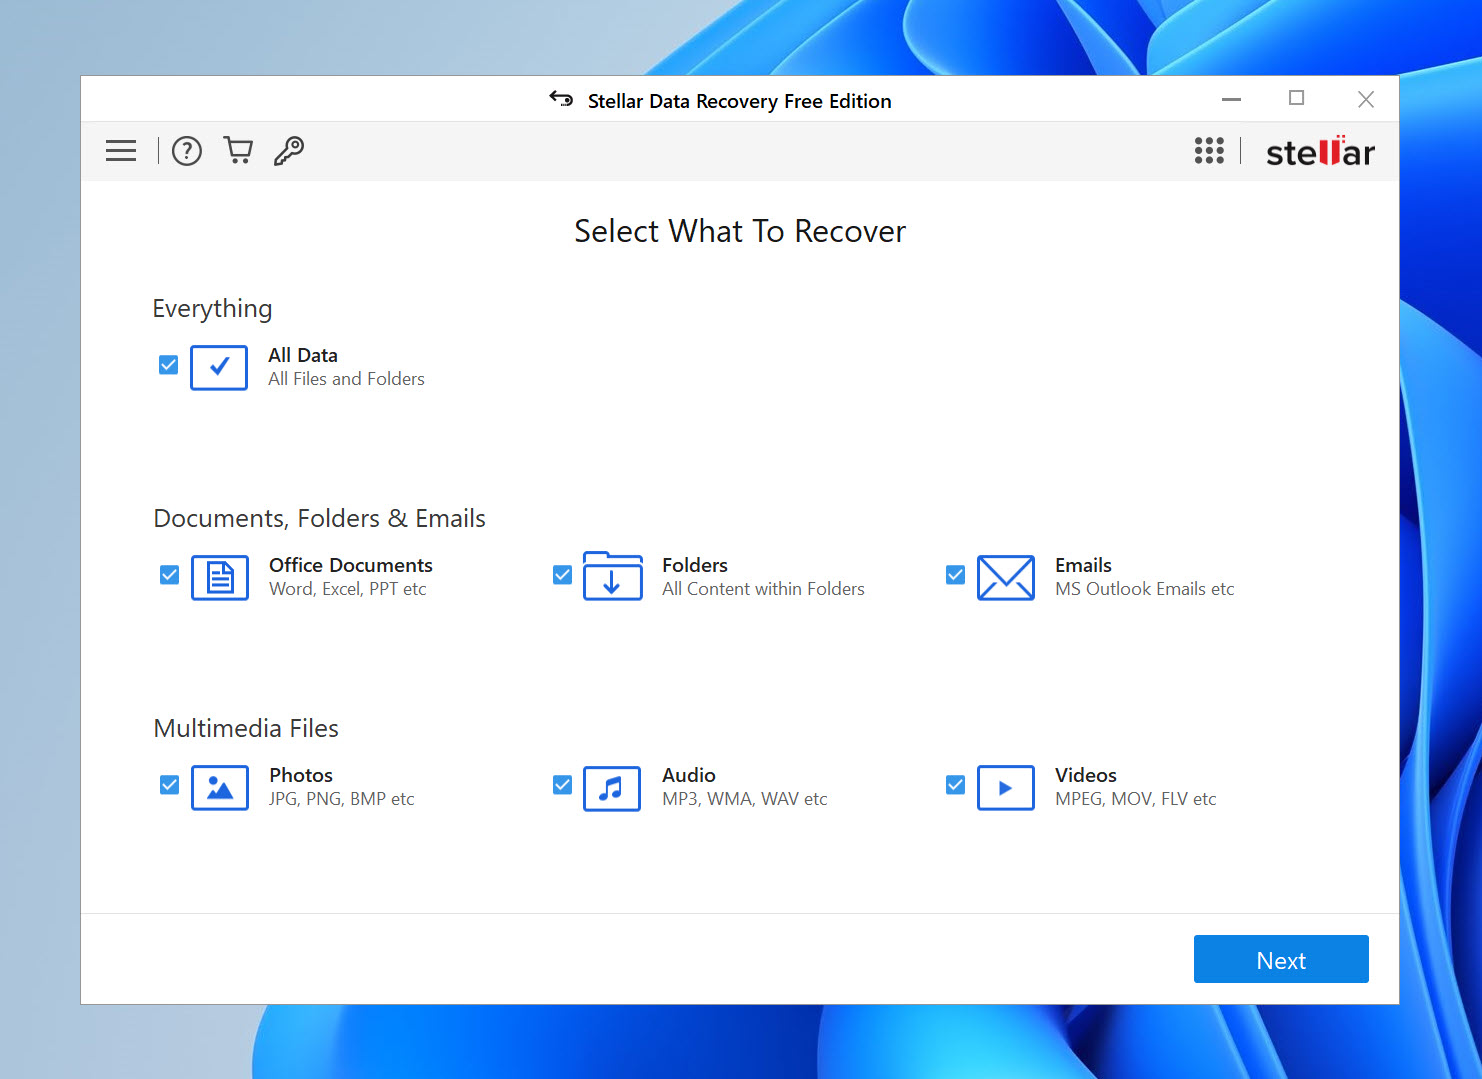Toggle the Office Documents checkbox
This screenshot has width=1482, height=1079.
point(169,575)
